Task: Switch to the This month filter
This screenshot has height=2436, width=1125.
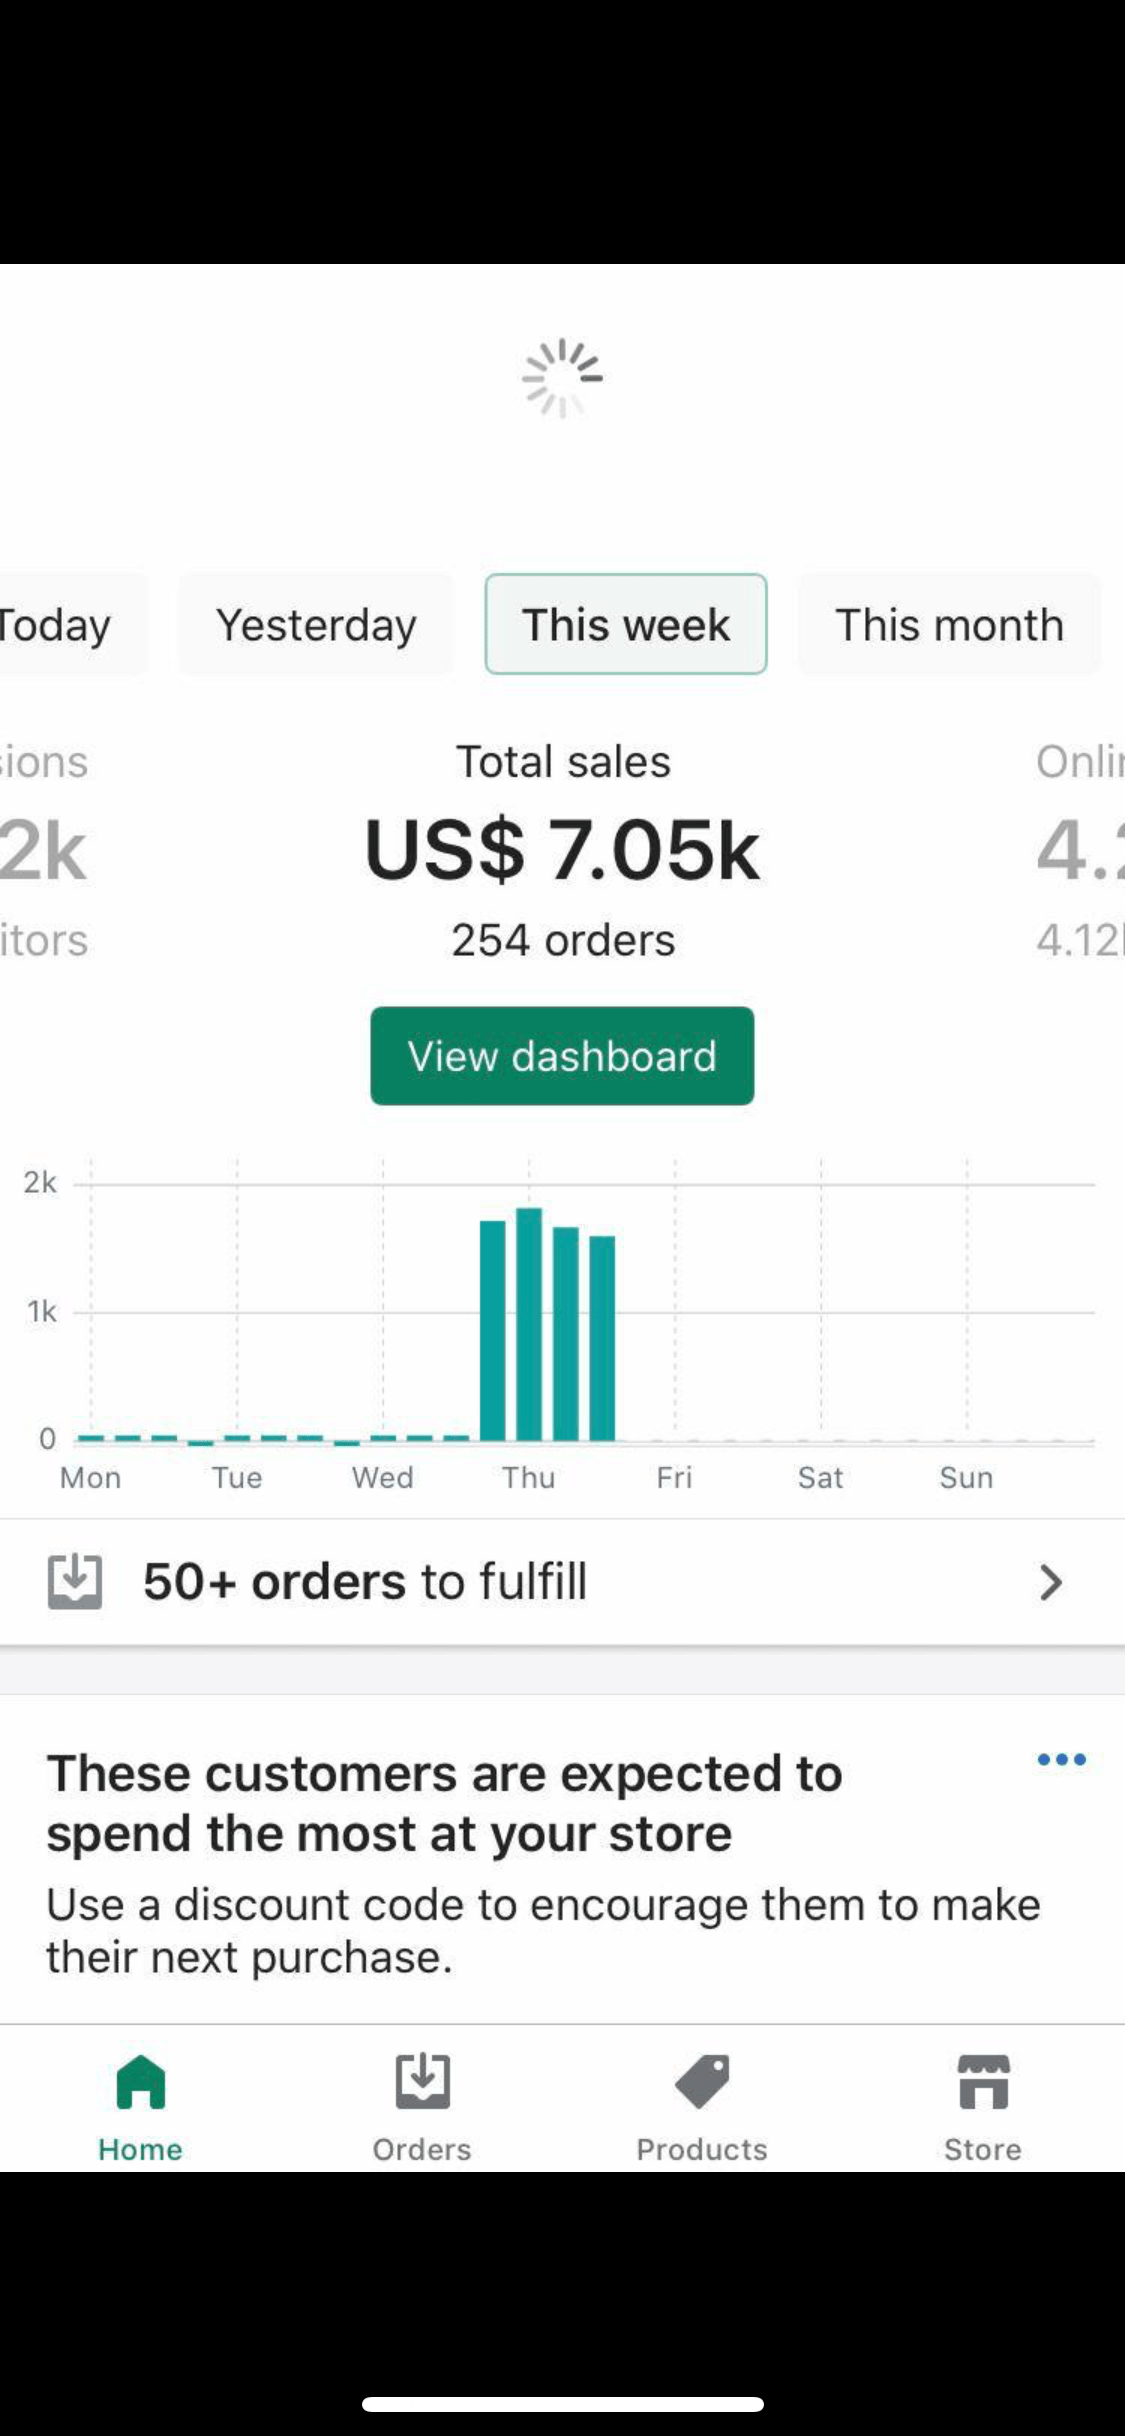Action: pos(949,625)
